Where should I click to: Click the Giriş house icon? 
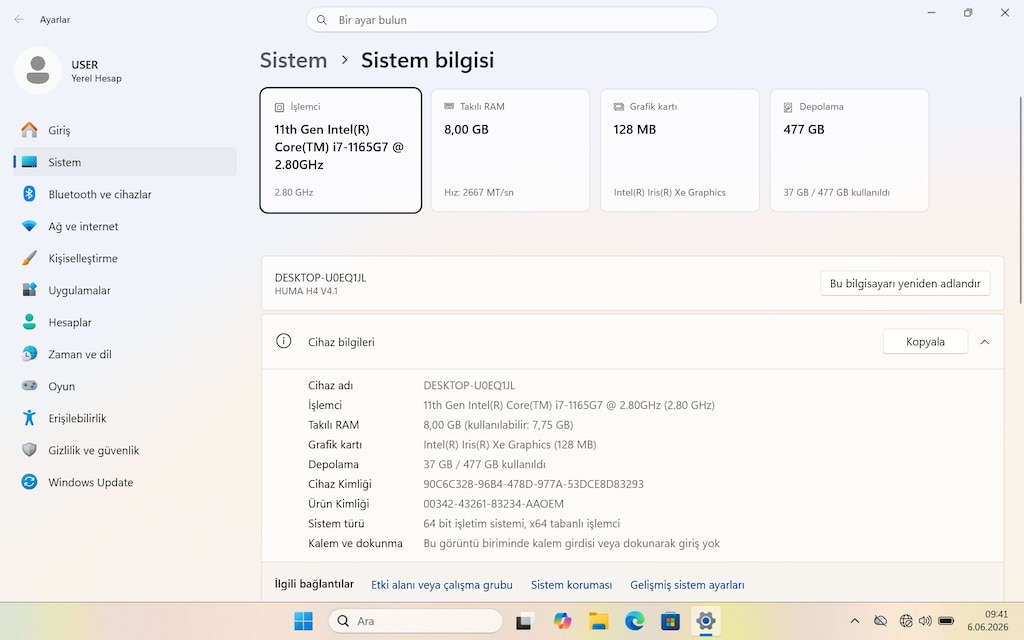coord(29,129)
